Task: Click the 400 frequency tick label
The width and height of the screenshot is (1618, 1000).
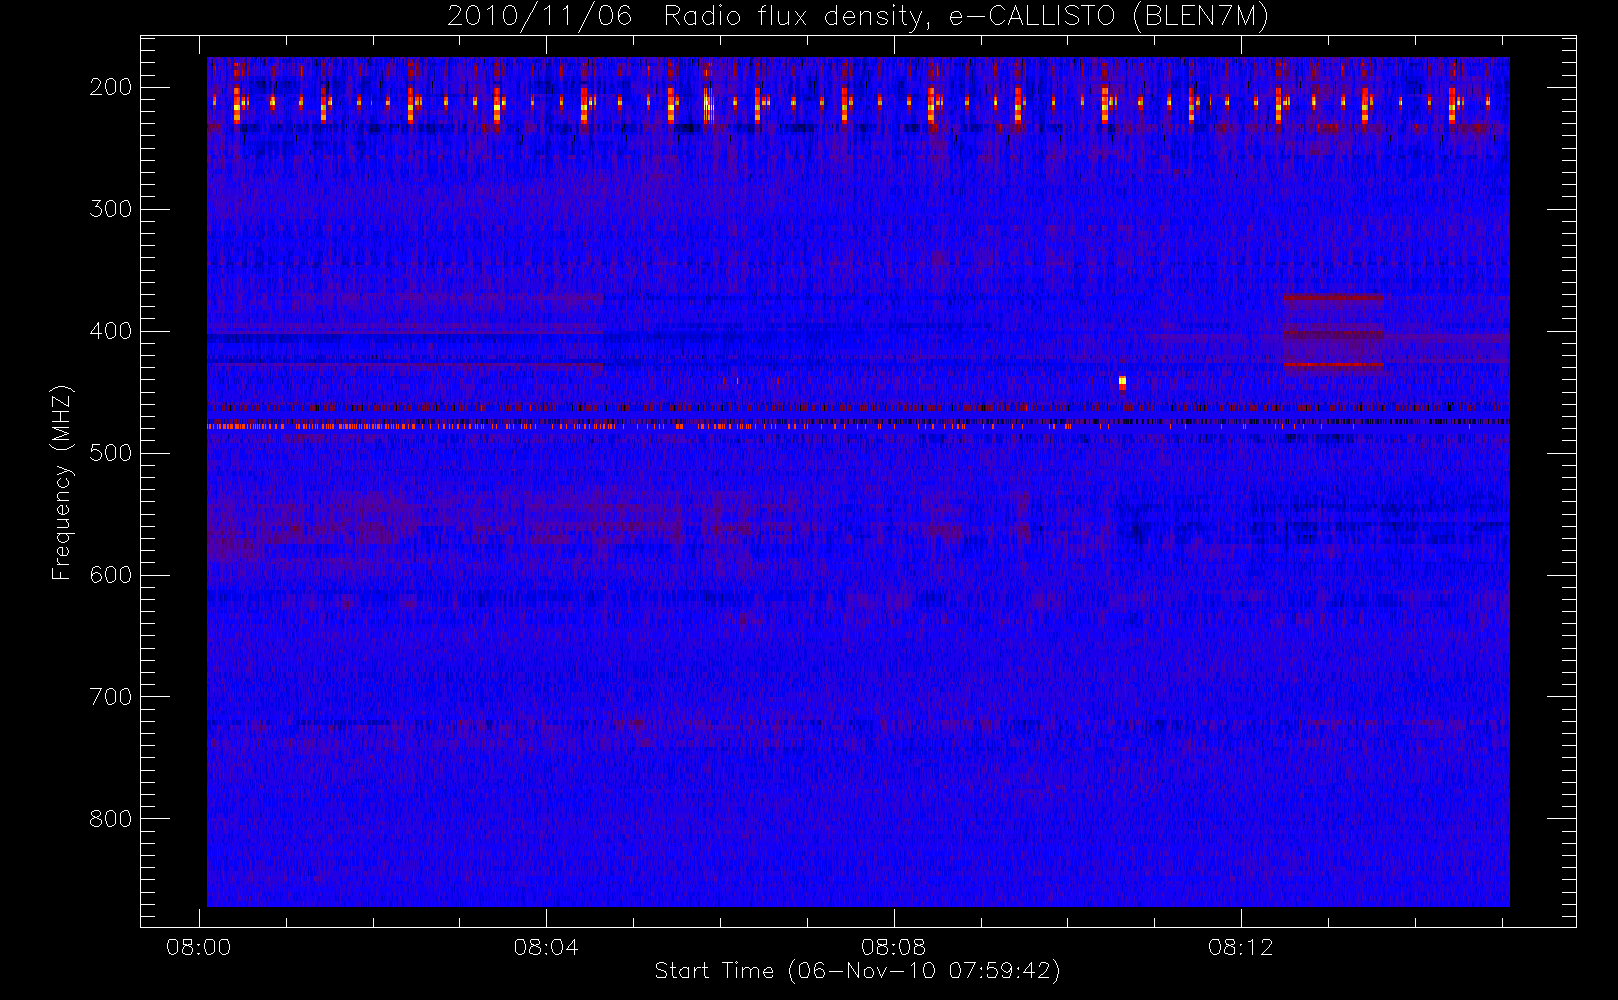Action: pos(111,331)
